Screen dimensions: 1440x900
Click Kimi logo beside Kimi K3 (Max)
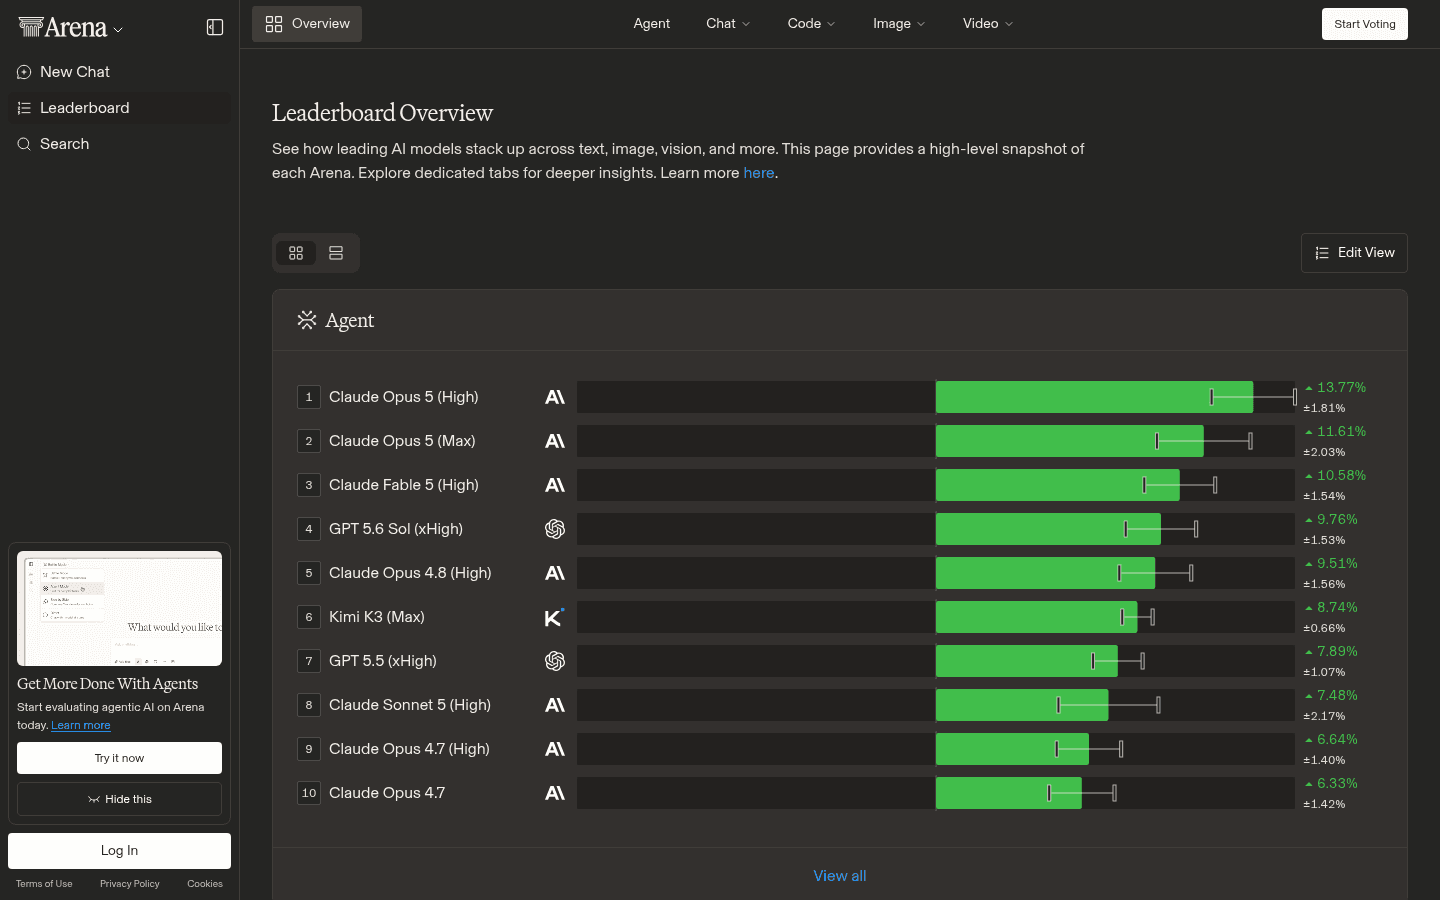click(555, 617)
